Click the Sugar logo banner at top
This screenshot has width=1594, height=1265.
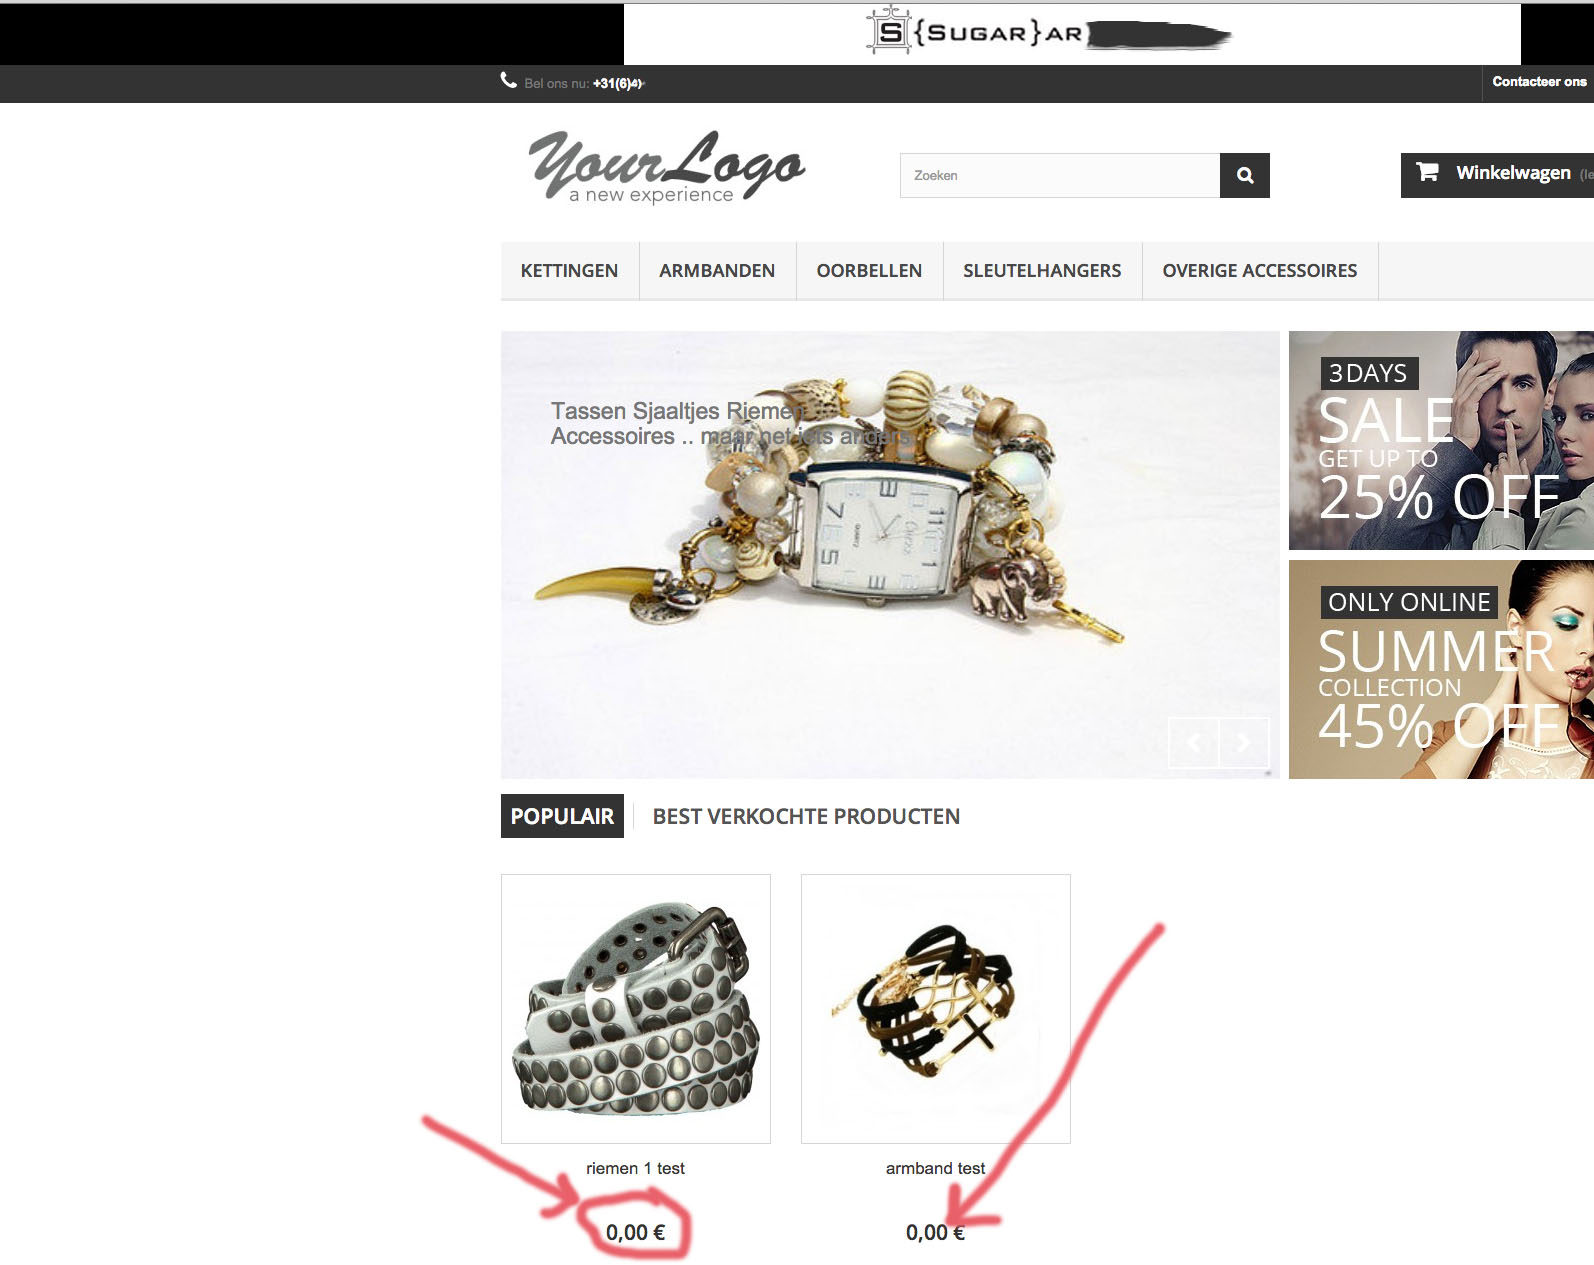click(x=1072, y=33)
